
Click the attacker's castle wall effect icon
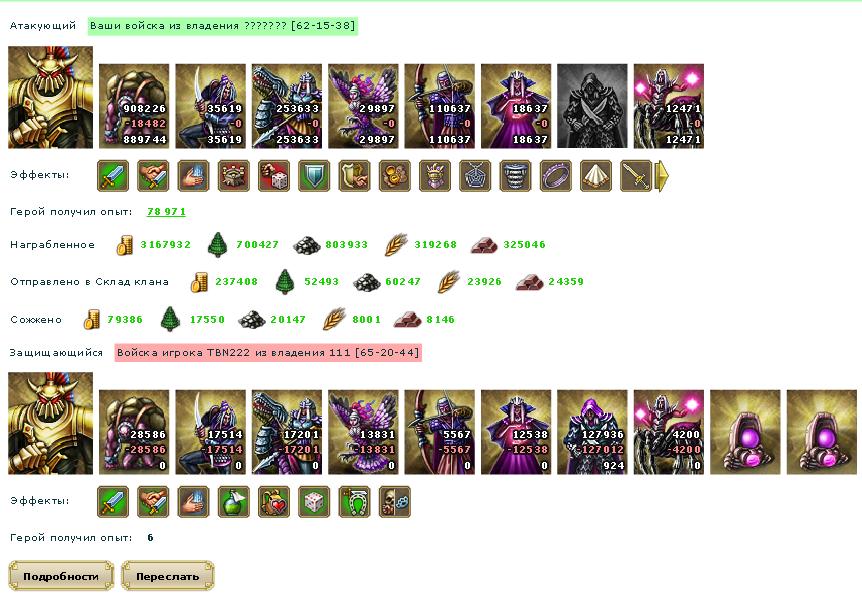point(234,176)
